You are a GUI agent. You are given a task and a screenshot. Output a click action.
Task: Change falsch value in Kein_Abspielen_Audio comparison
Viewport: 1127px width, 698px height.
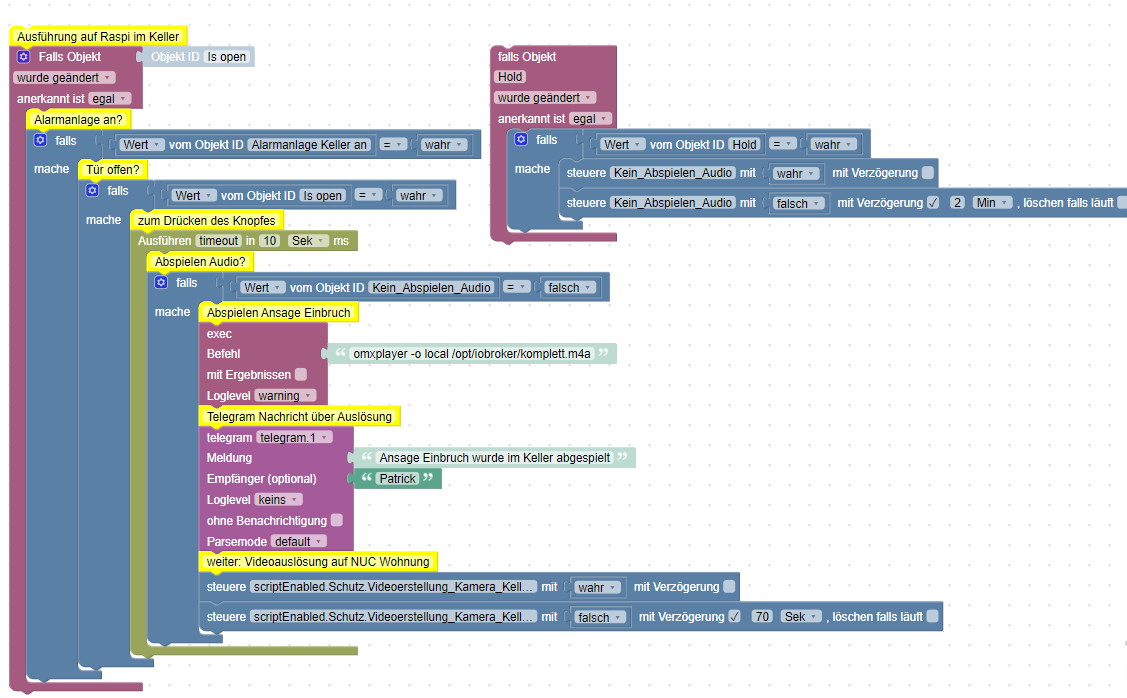(x=571, y=288)
